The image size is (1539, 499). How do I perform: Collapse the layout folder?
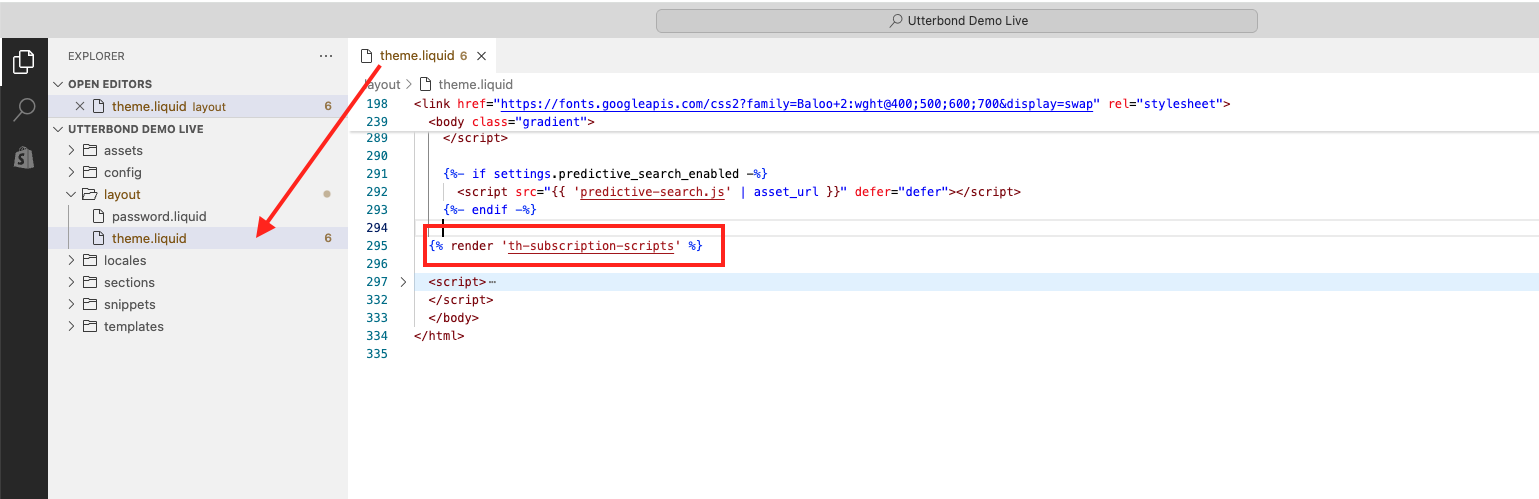pos(71,194)
